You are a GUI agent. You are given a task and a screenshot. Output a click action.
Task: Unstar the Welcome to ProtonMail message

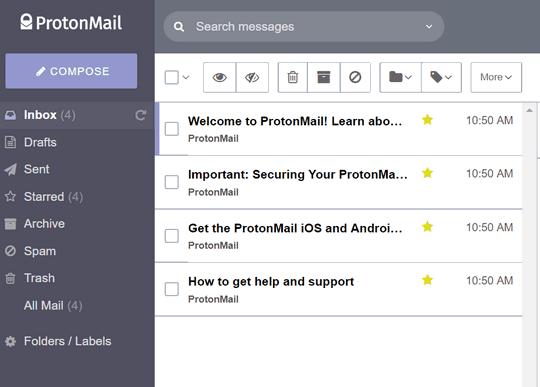[427, 120]
